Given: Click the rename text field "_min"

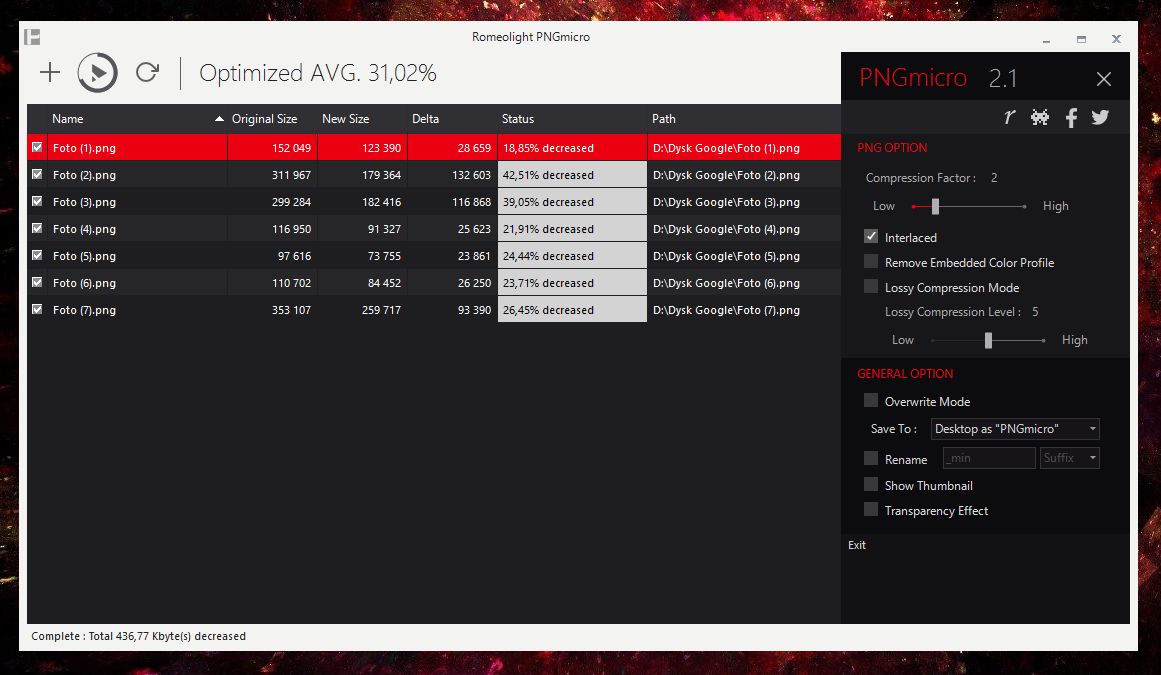Looking at the screenshot, I should pyautogui.click(x=988, y=458).
